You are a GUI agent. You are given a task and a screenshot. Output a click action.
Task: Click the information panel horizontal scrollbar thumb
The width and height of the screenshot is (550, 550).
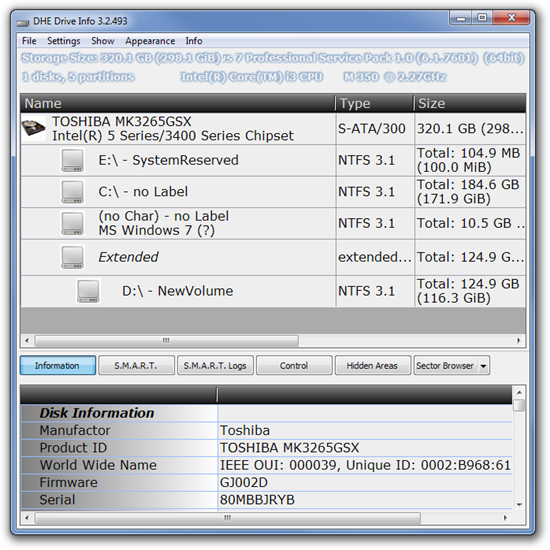(x=228, y=518)
